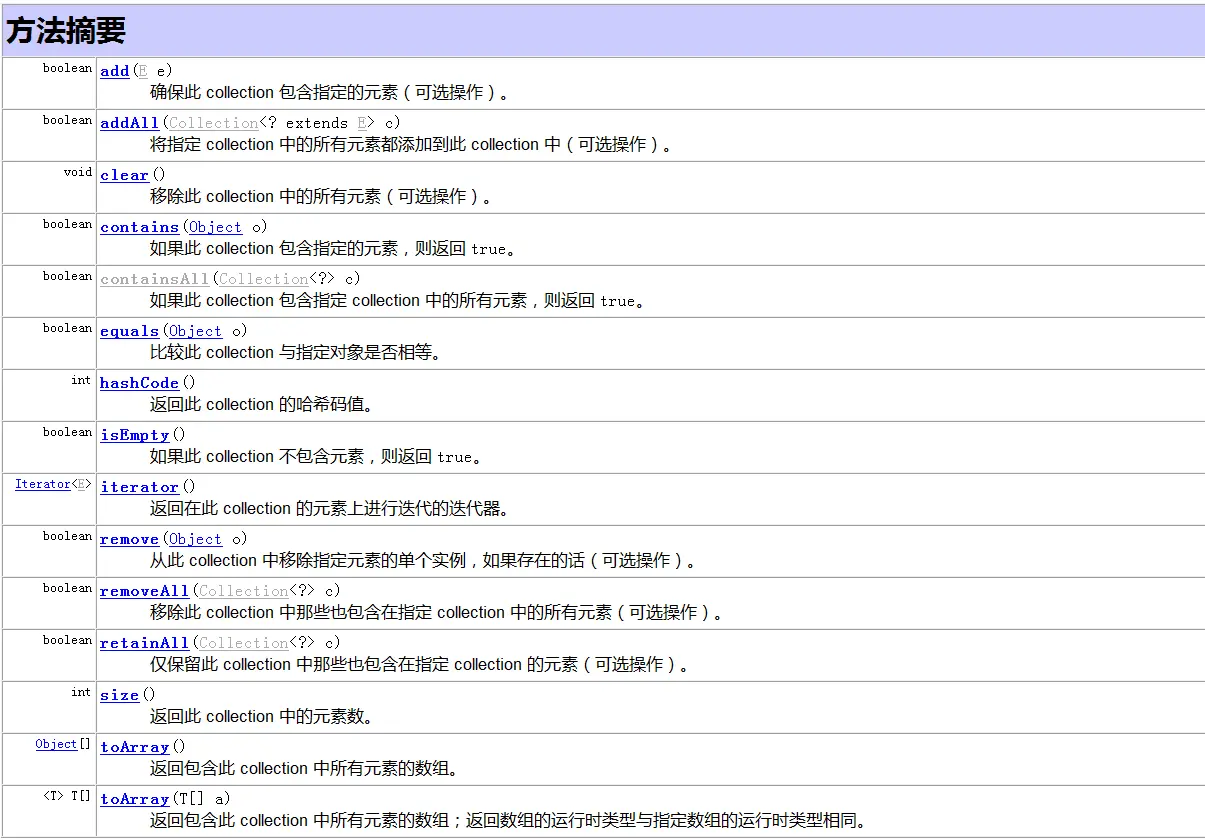
Task: Open the retainAll method link
Action: [145, 643]
